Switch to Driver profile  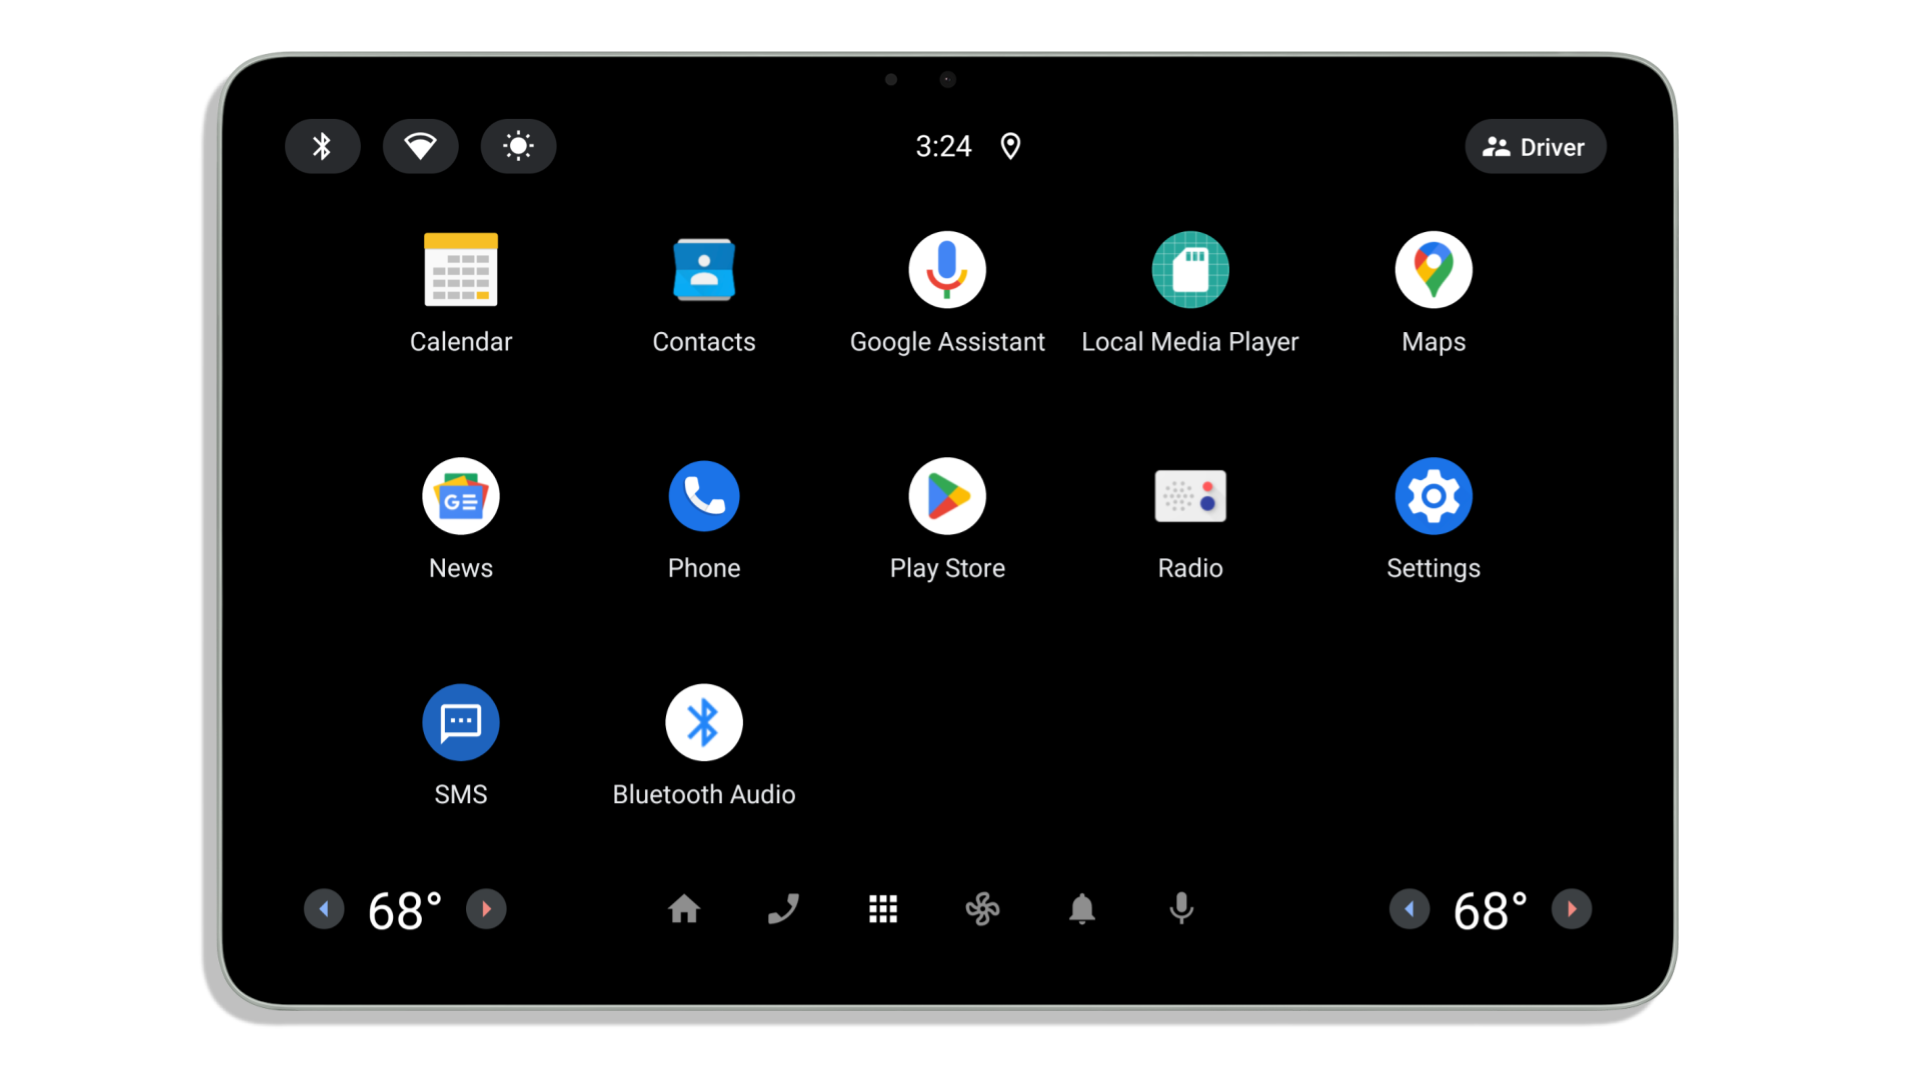(1532, 146)
